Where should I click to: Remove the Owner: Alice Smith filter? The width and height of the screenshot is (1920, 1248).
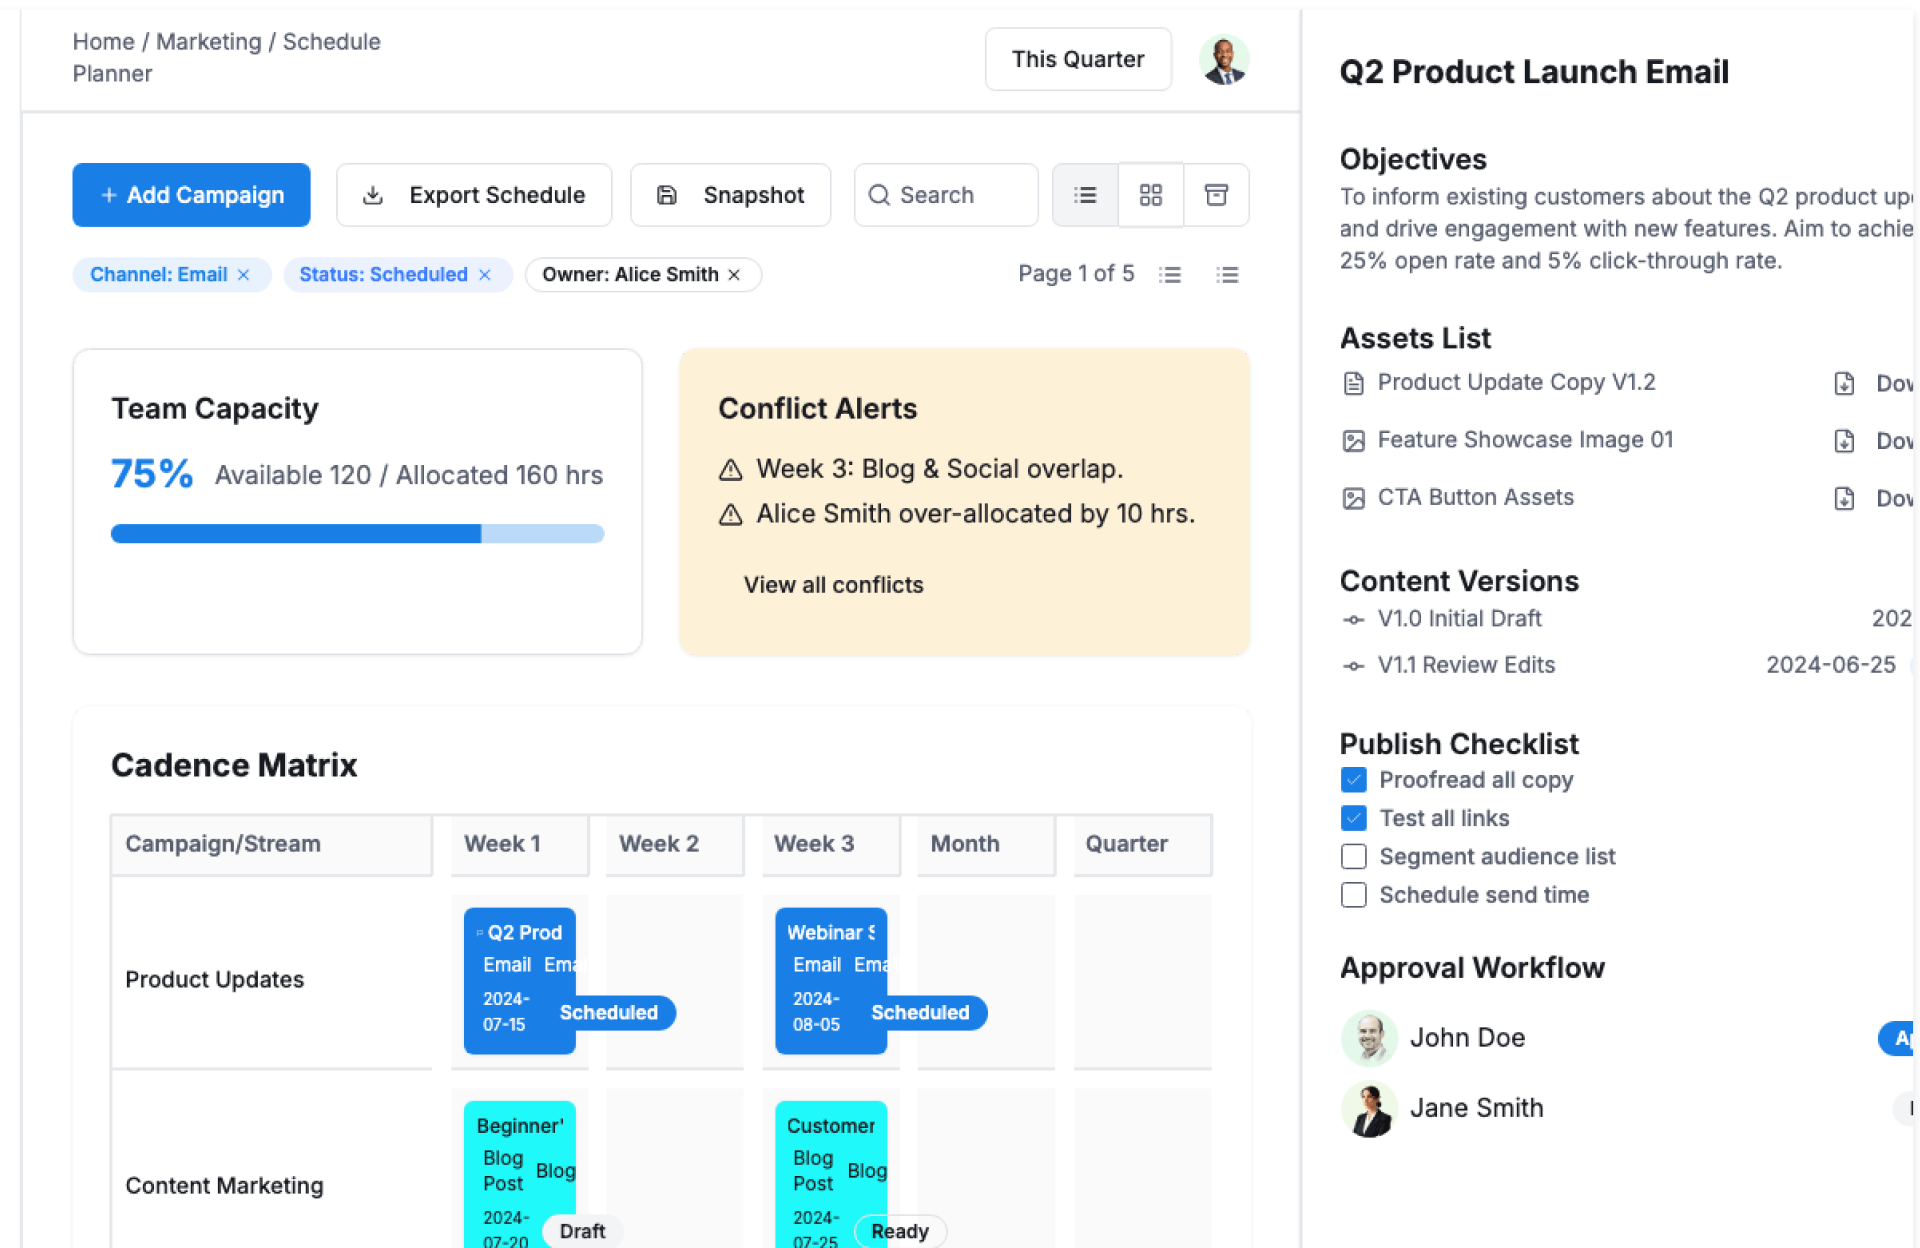pyautogui.click(x=735, y=275)
